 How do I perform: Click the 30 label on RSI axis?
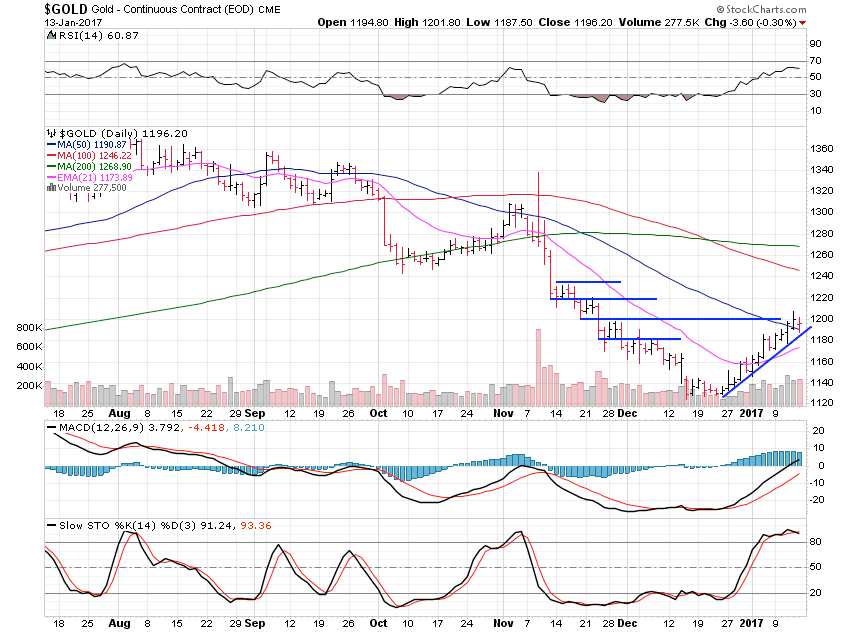[815, 94]
